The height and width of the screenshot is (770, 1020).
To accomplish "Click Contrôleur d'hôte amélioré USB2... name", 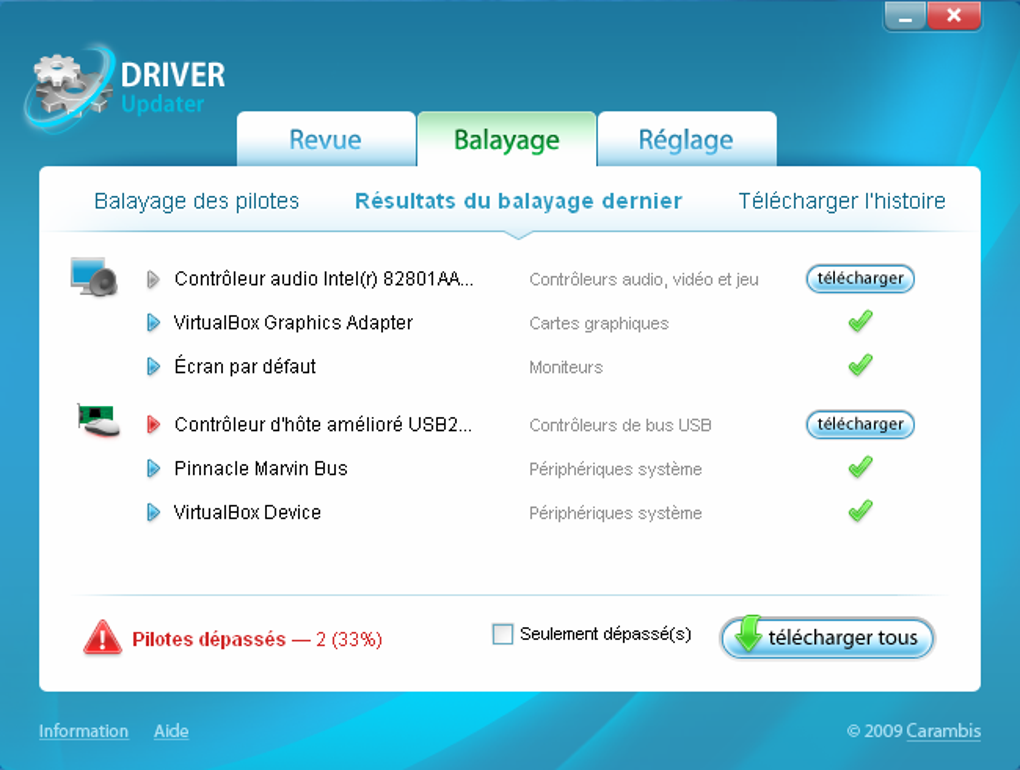I will pyautogui.click(x=323, y=425).
